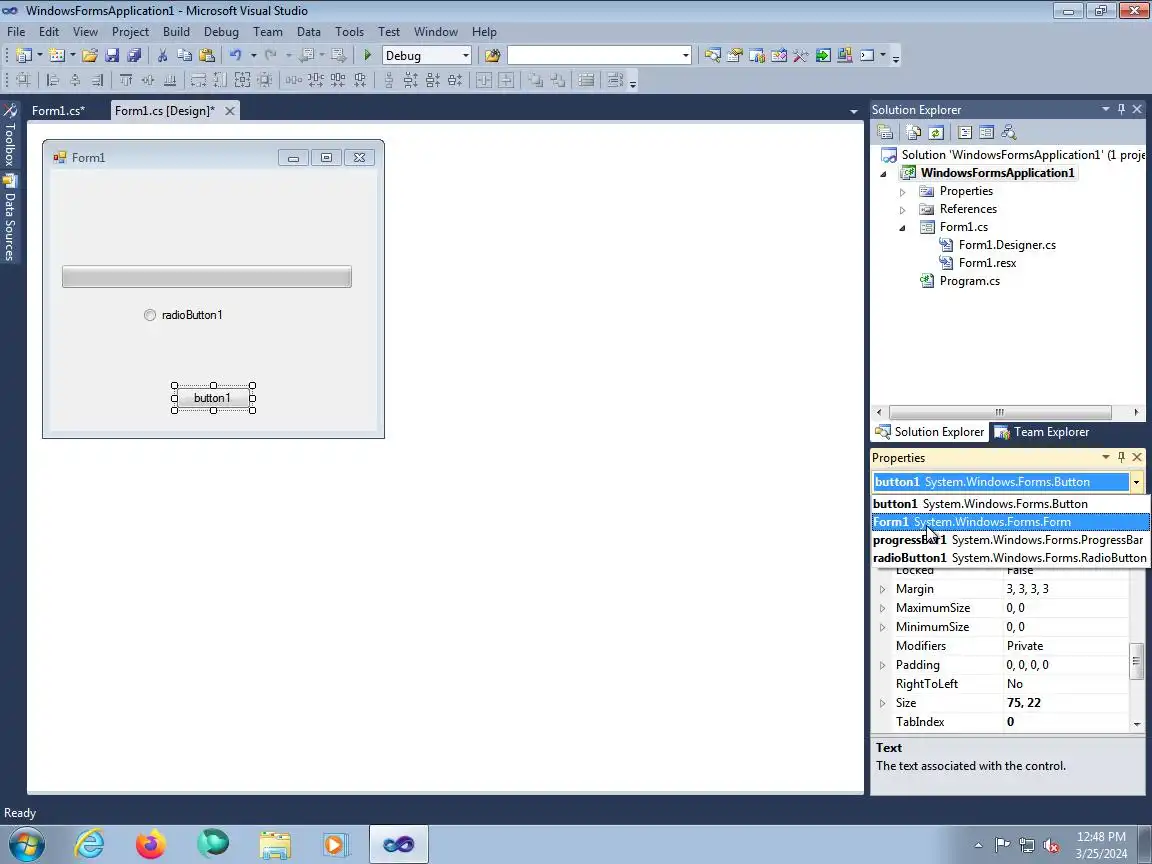Screen dimensions: 1152x864
Task: Collapse the WindowsFormsApplication1 project node
Action: (884, 174)
